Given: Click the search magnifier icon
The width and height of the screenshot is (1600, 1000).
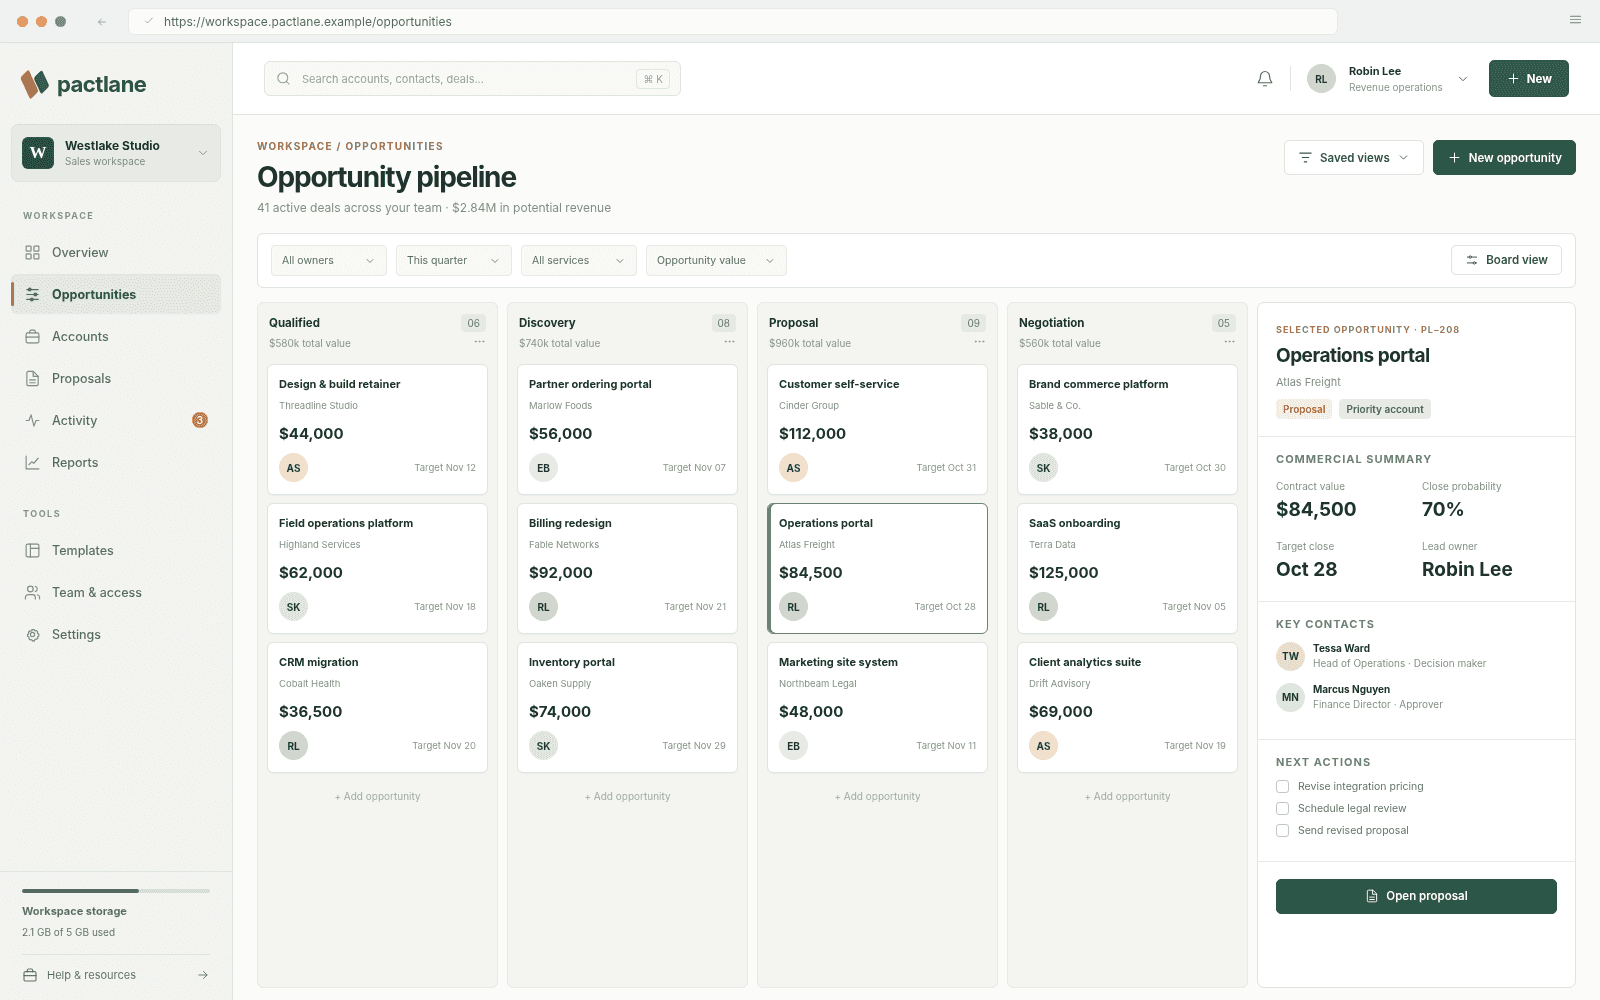Looking at the screenshot, I should click(x=284, y=79).
